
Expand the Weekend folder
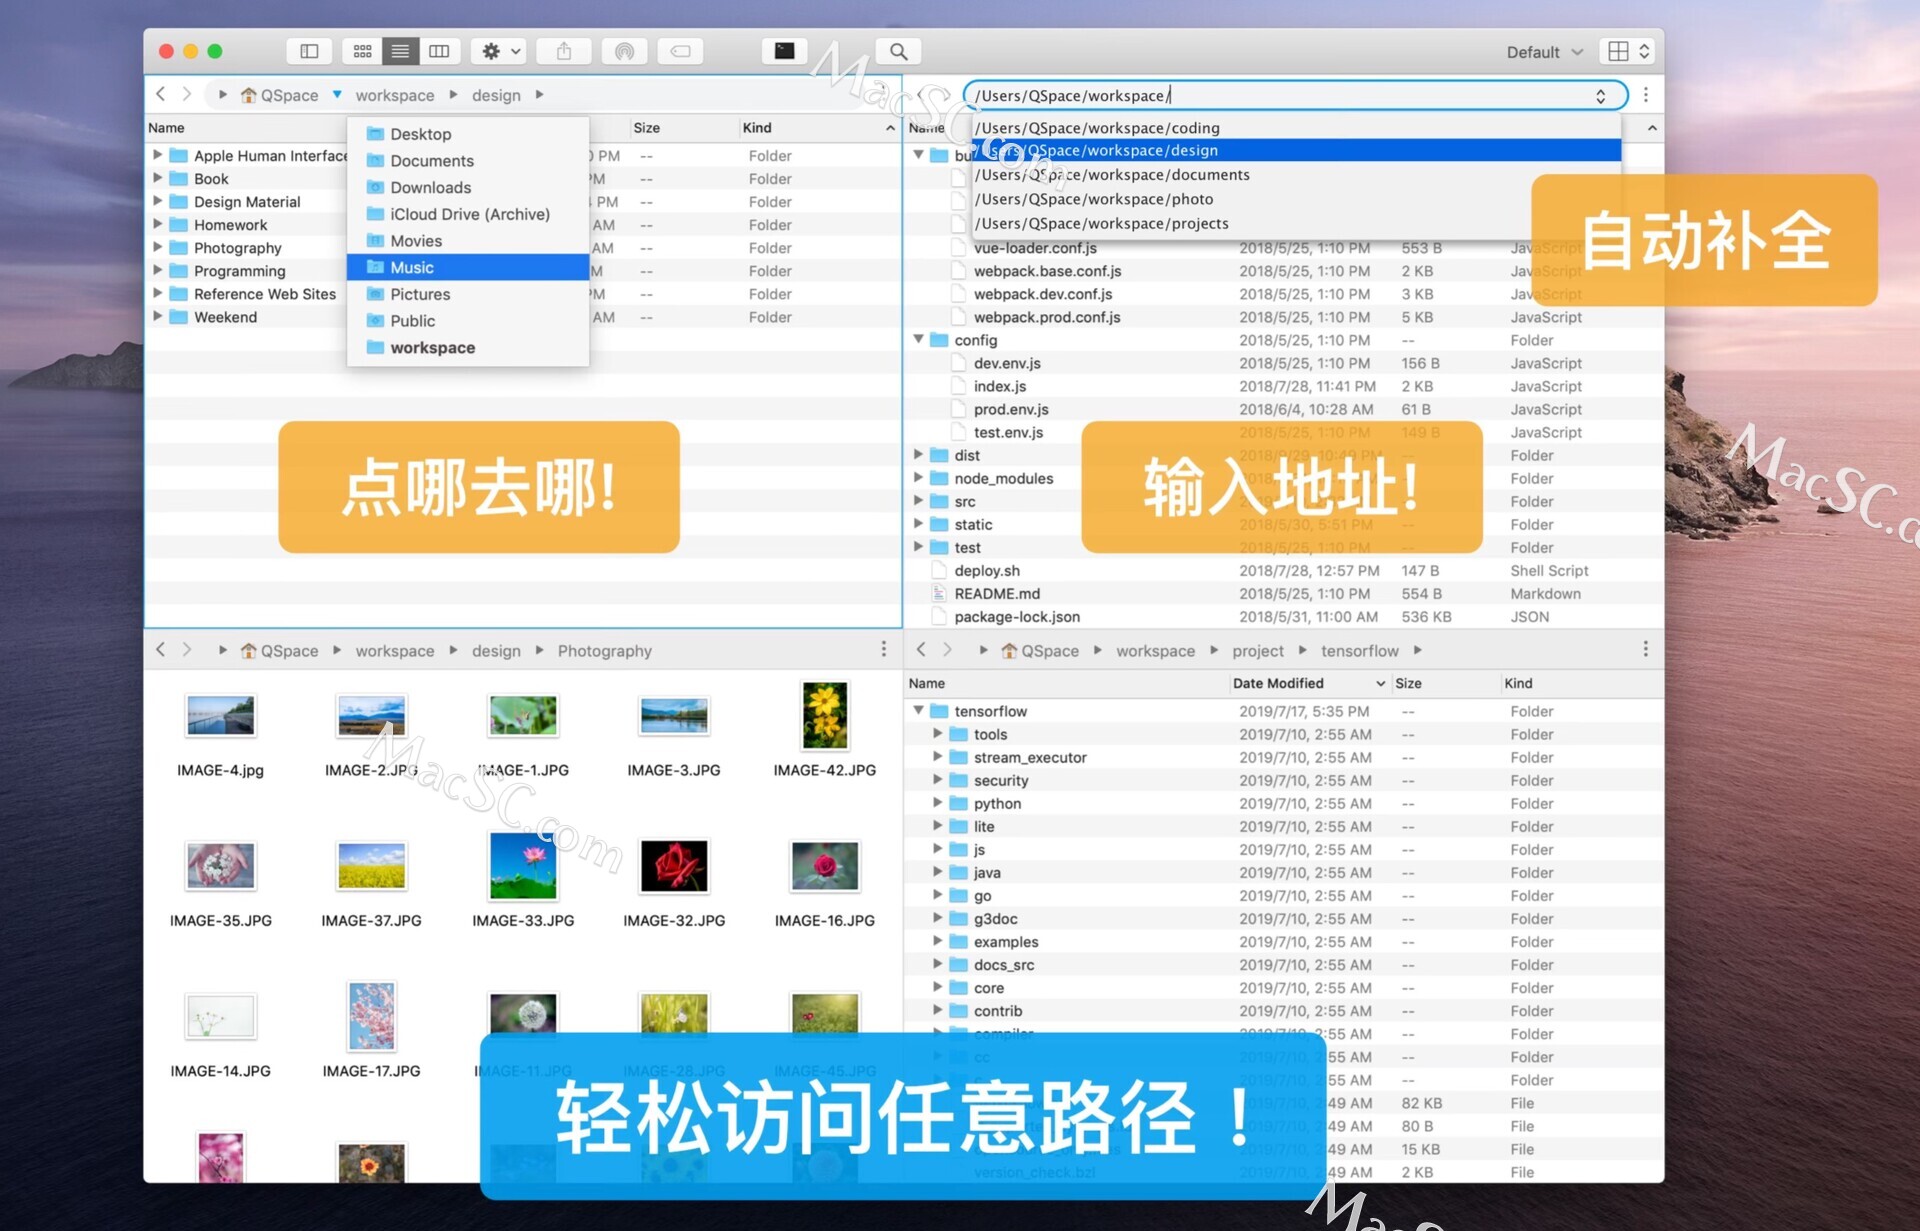pyautogui.click(x=157, y=316)
